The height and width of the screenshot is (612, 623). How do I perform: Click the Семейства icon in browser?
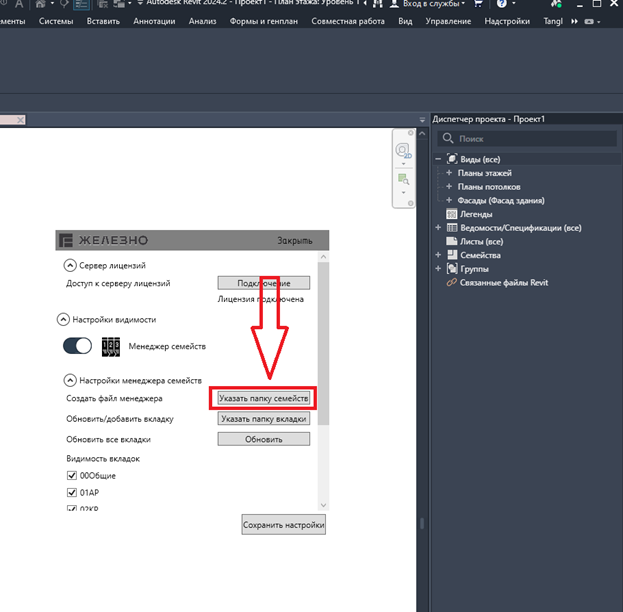pyautogui.click(x=452, y=255)
